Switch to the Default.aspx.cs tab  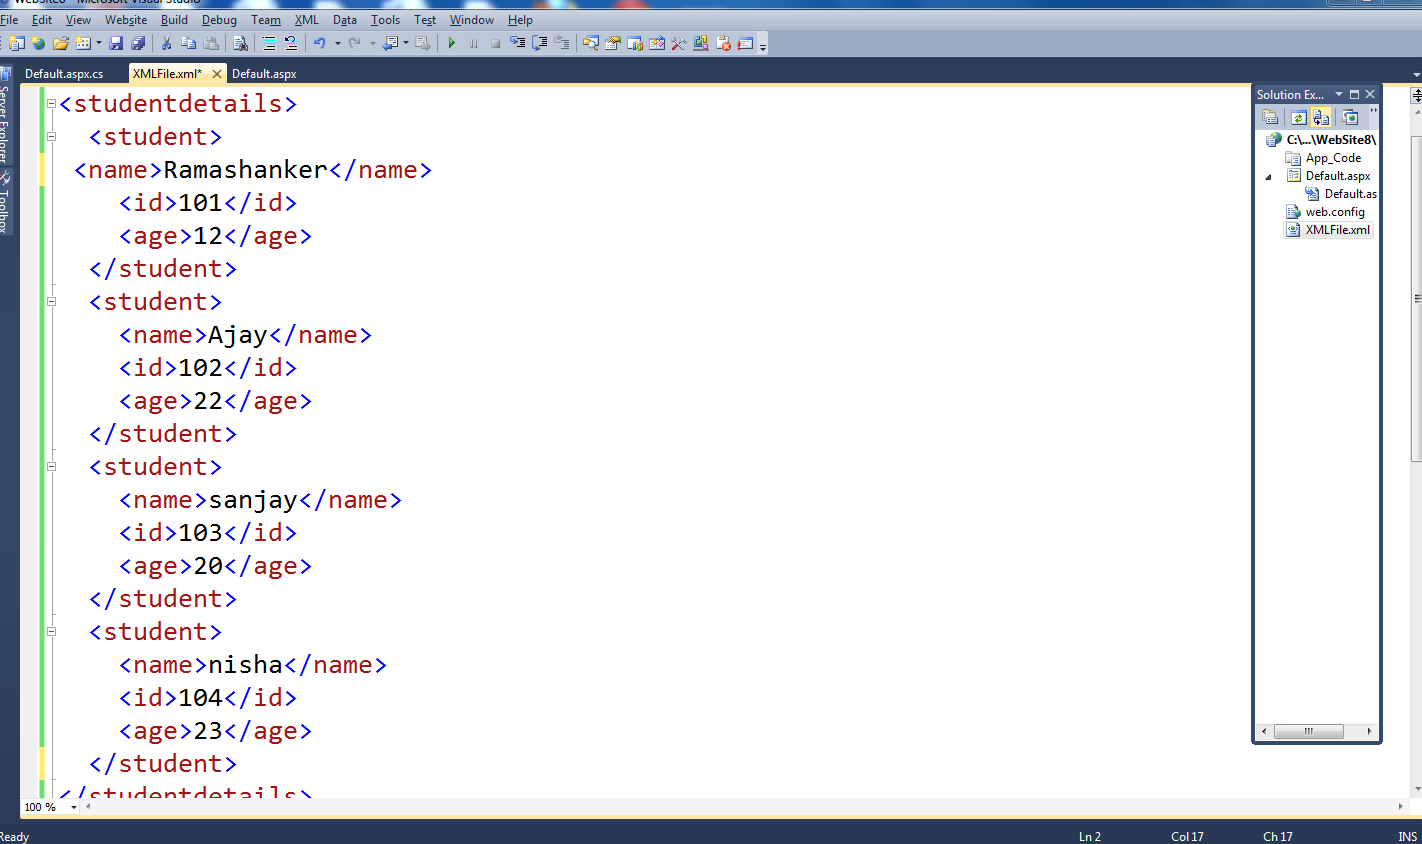click(x=66, y=73)
